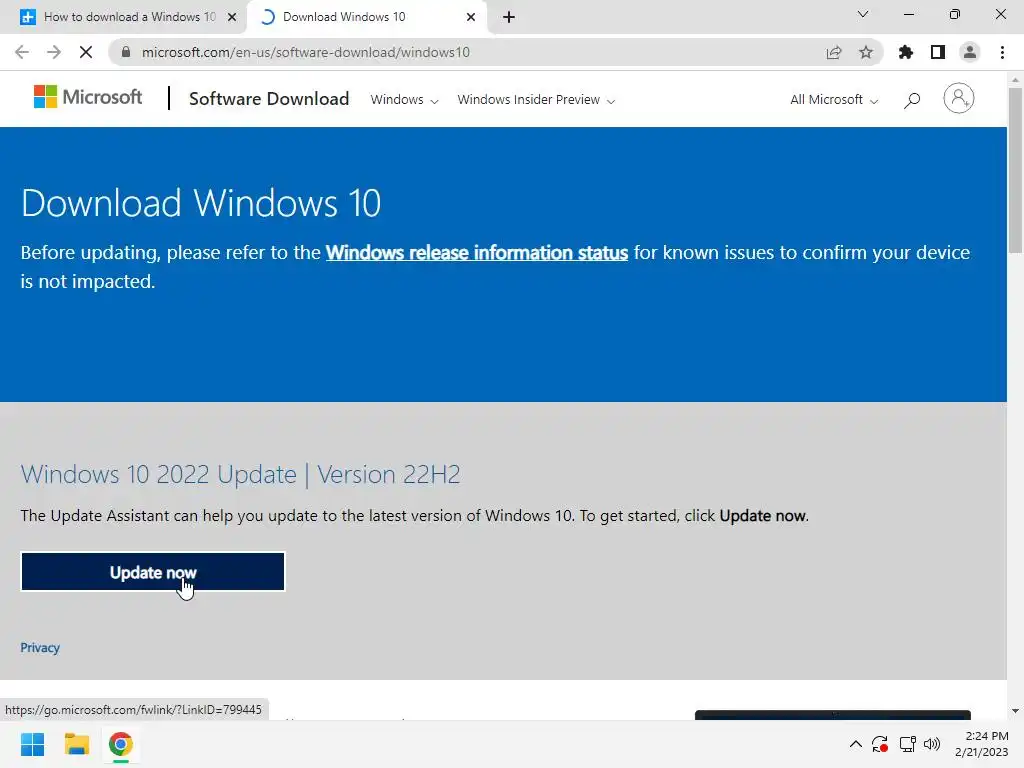Open a new tab with plus button
1024x768 pixels.
point(509,17)
